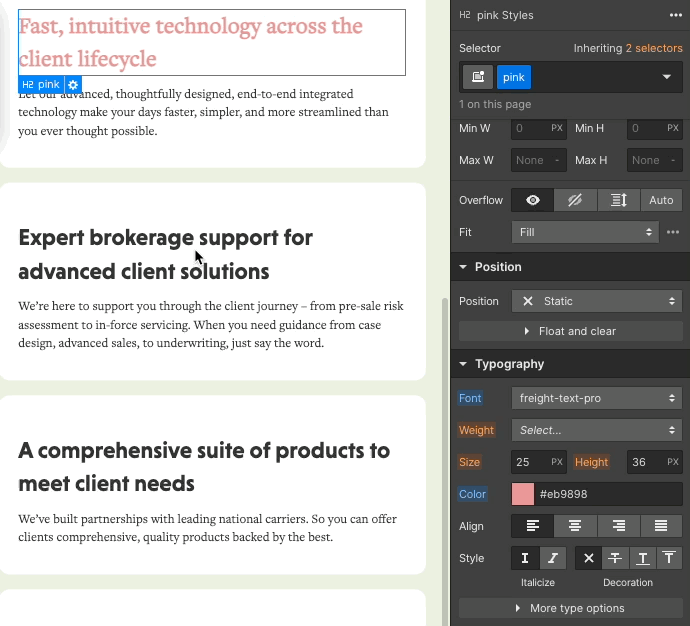Viewport: 690px width, 626px height.
Task: Set overflow to hidden with crossed-eye icon
Action: [x=576, y=200]
